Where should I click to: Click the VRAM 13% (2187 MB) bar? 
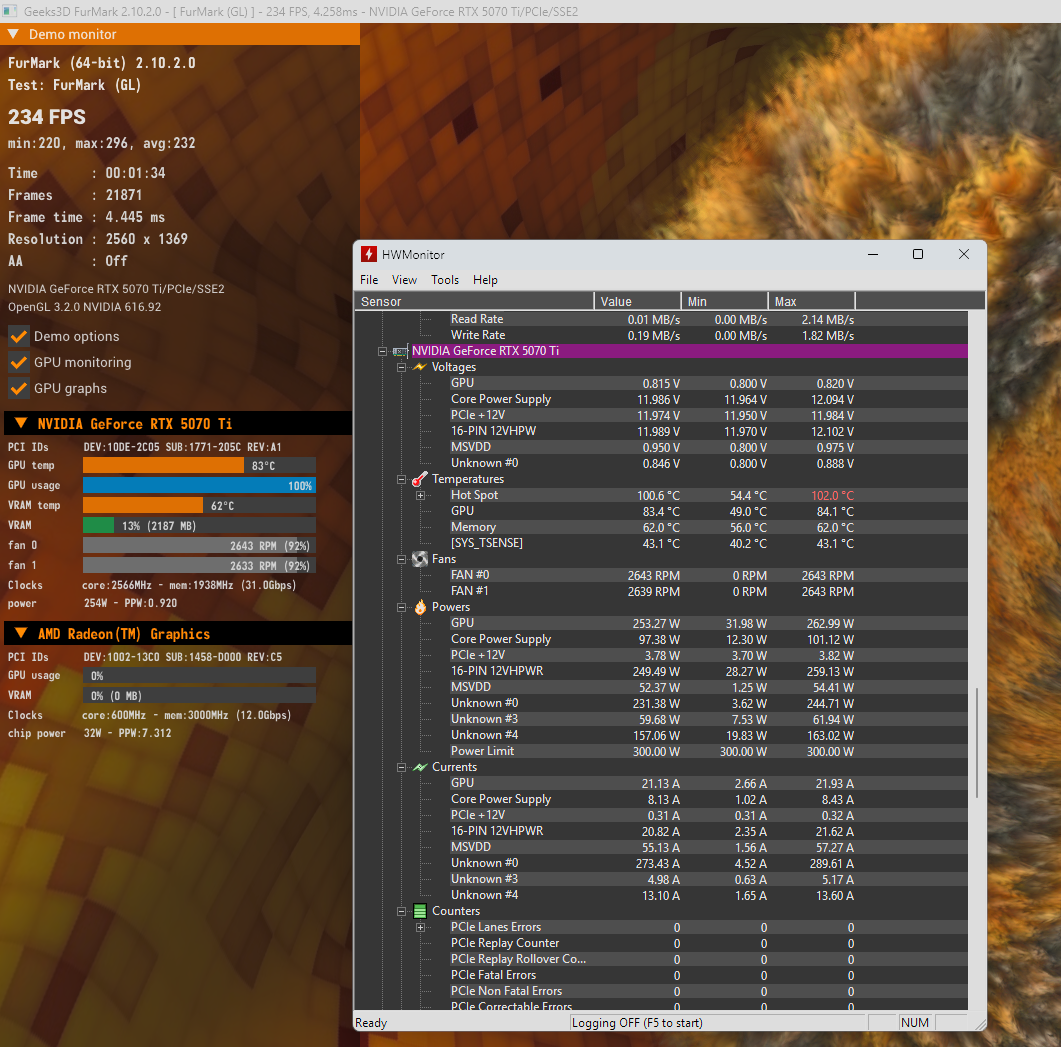(199, 525)
